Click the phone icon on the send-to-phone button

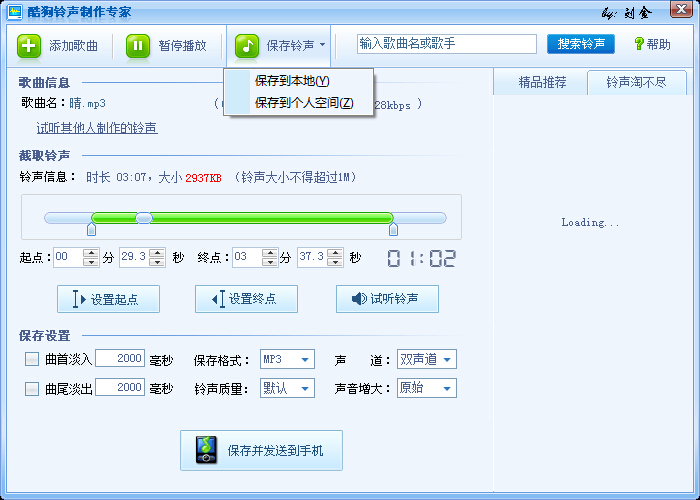[x=206, y=450]
